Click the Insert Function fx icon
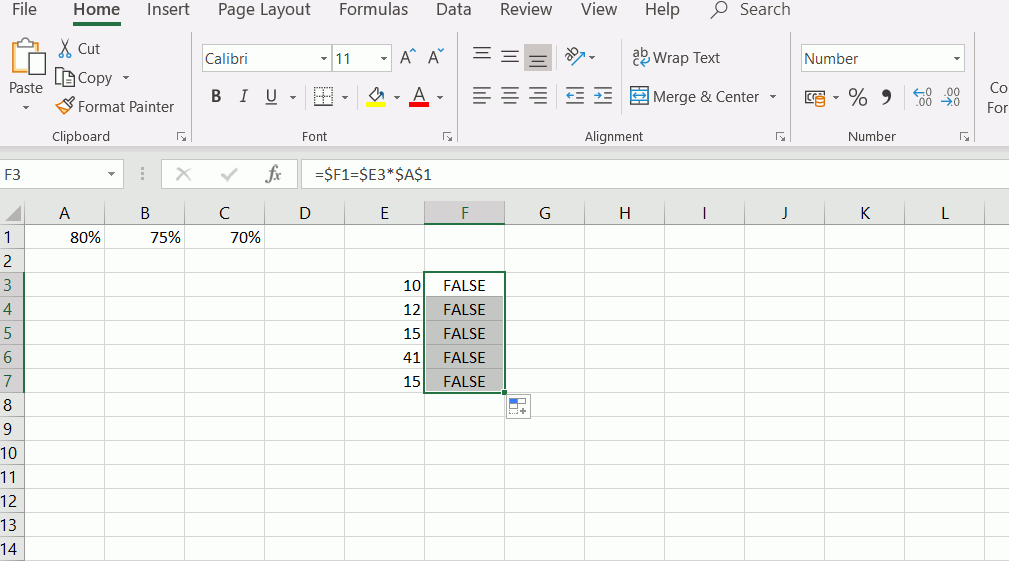 [273, 174]
